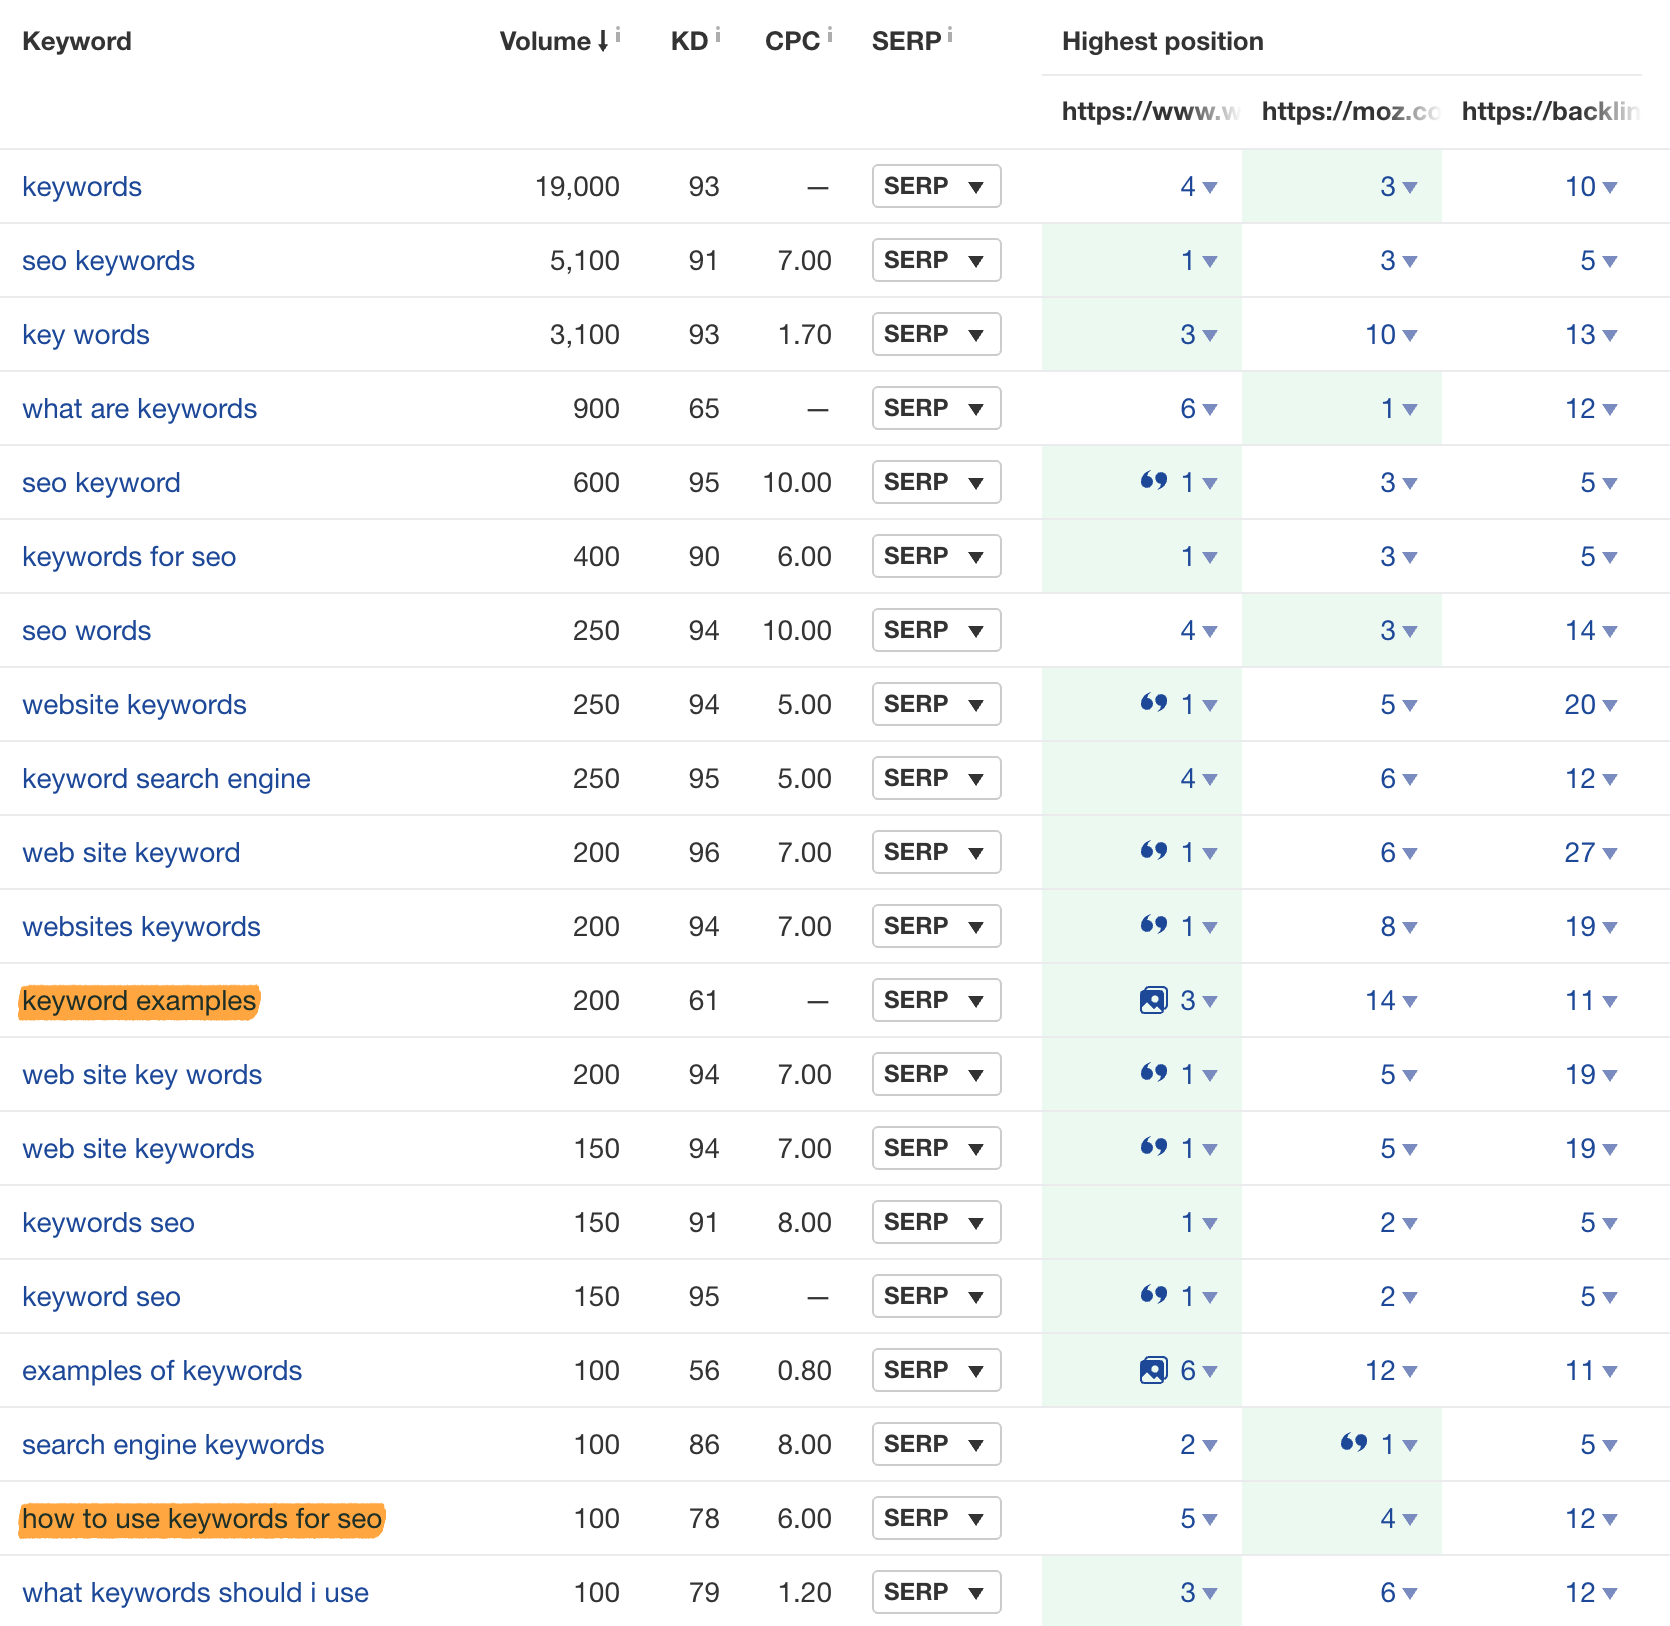Expand position 10 arrow in 'keywords' row
1670x1626 pixels.
click(1610, 188)
